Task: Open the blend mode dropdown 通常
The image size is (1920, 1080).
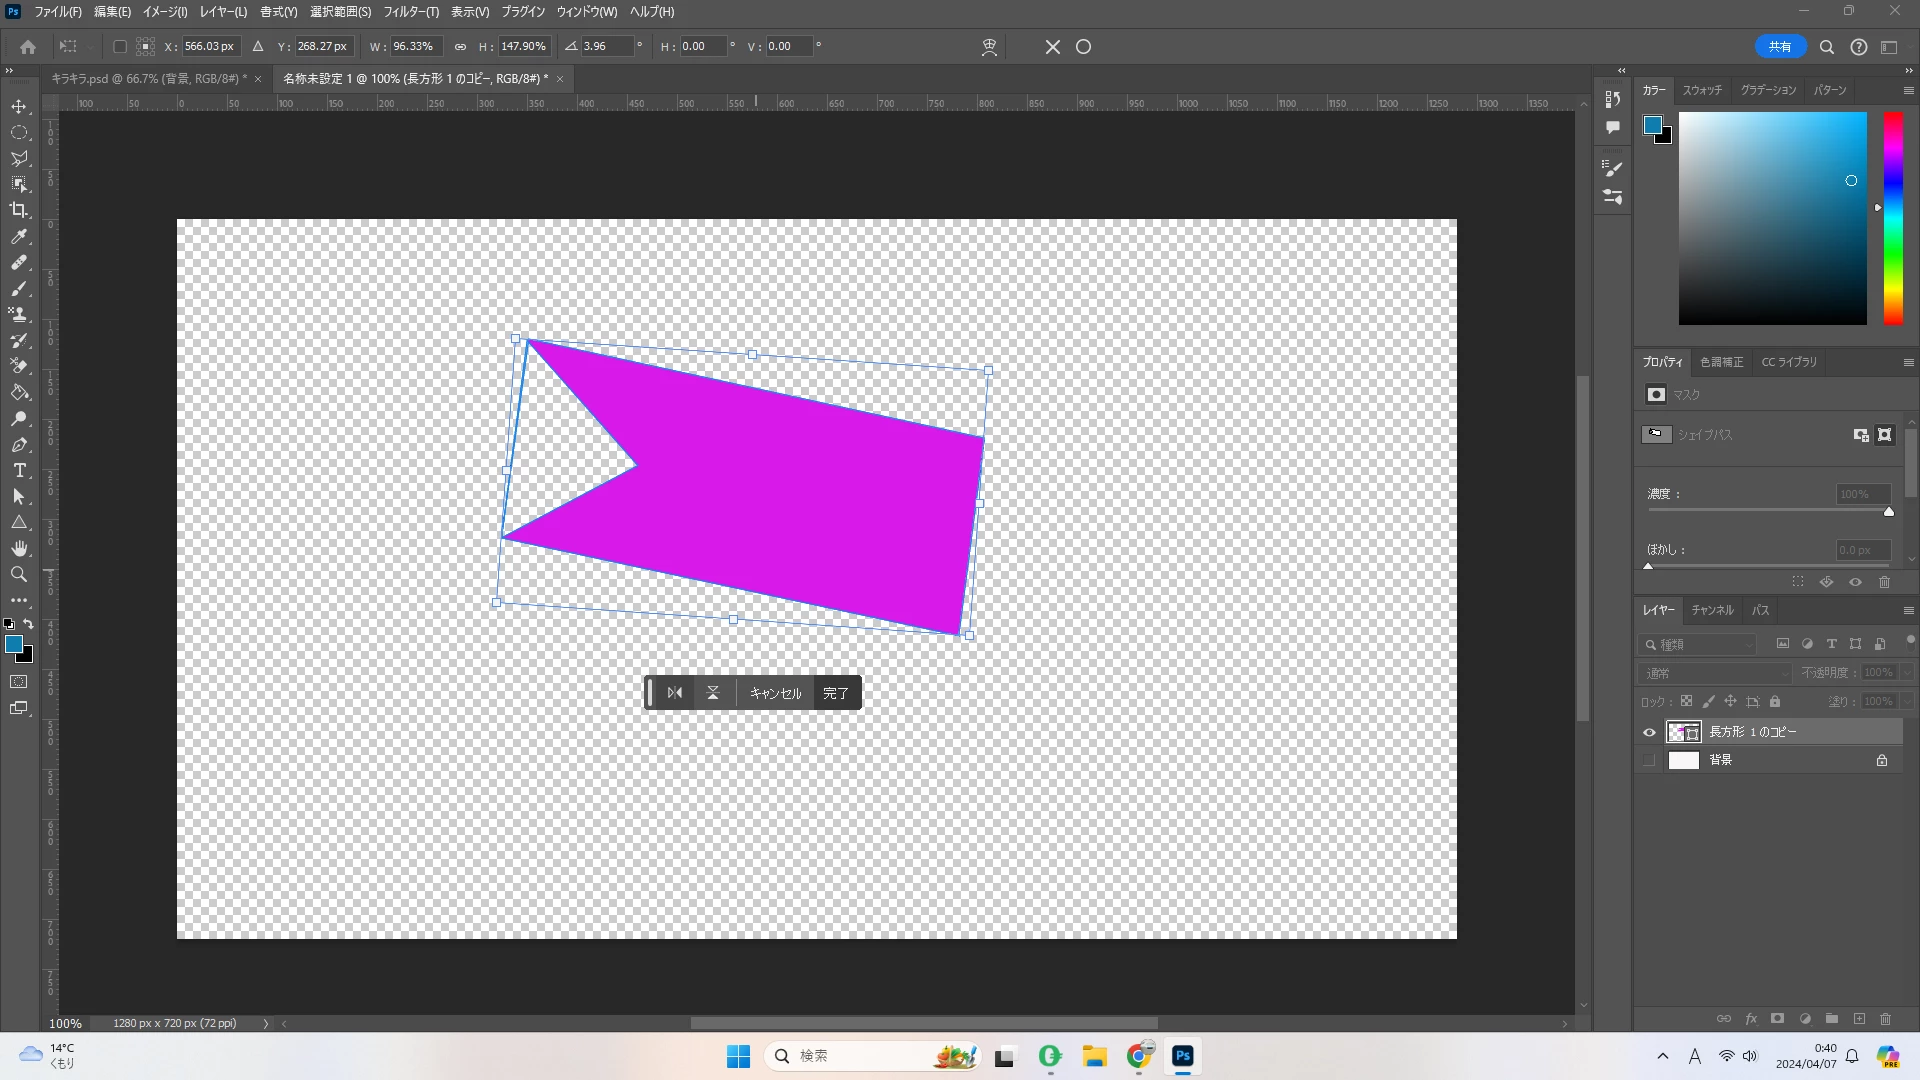Action: coord(1716,673)
